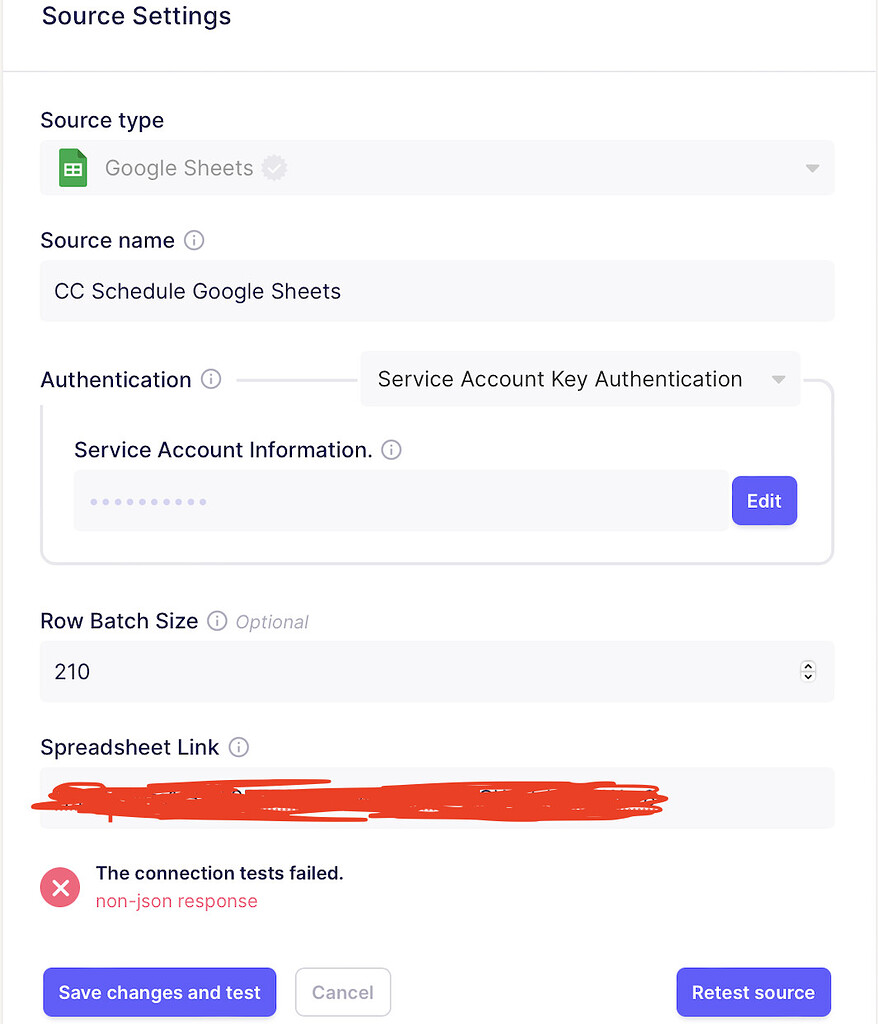878x1024 pixels.
Task: Click the Google Sheets source type icon
Action: coord(72,168)
